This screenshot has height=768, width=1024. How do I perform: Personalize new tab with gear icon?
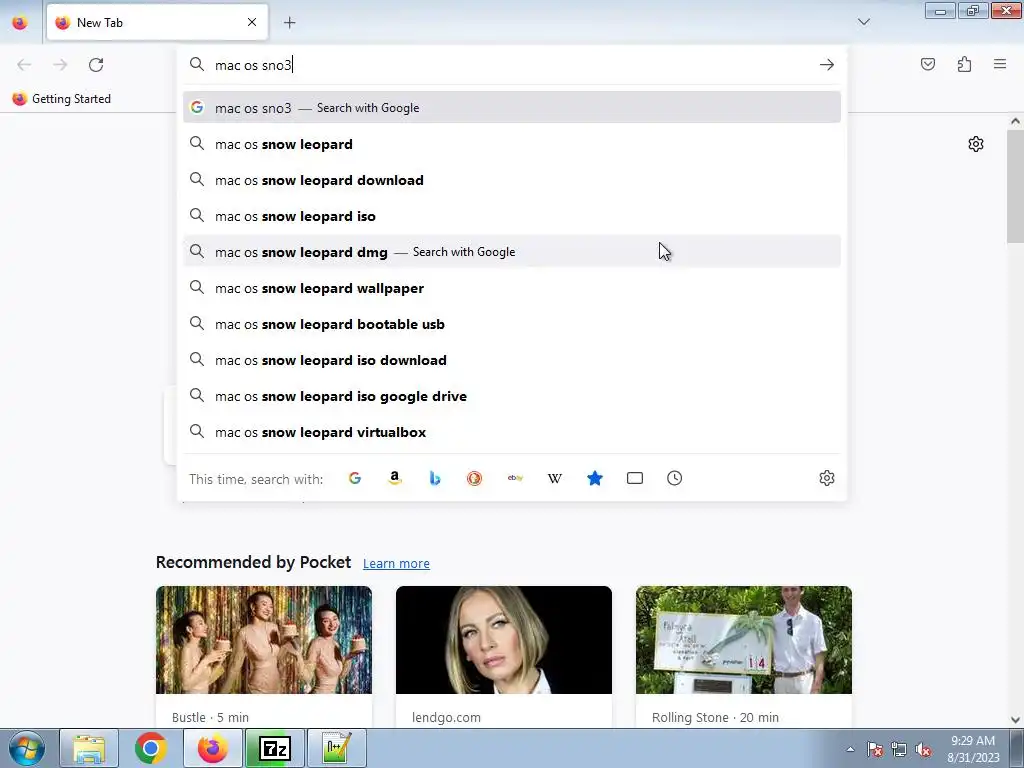[x=976, y=144]
